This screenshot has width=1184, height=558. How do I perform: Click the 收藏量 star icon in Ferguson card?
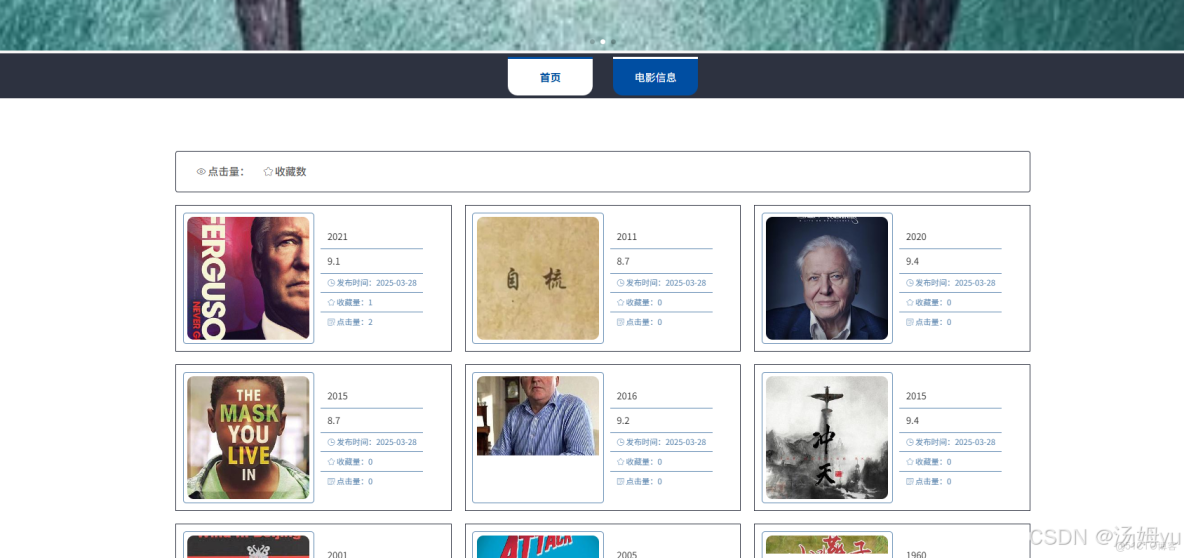331,302
